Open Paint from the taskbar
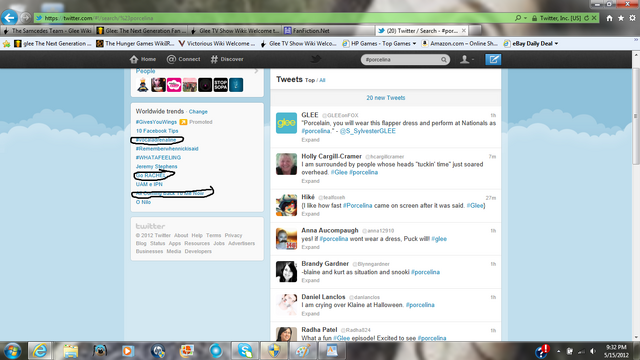This screenshot has height=360, width=640. tap(303, 351)
